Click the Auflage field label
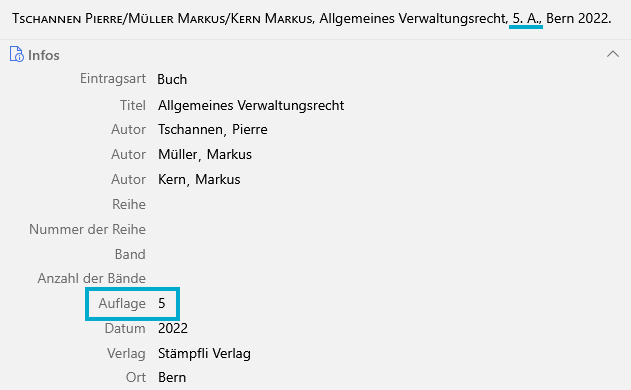This screenshot has width=631, height=390. coord(122,303)
